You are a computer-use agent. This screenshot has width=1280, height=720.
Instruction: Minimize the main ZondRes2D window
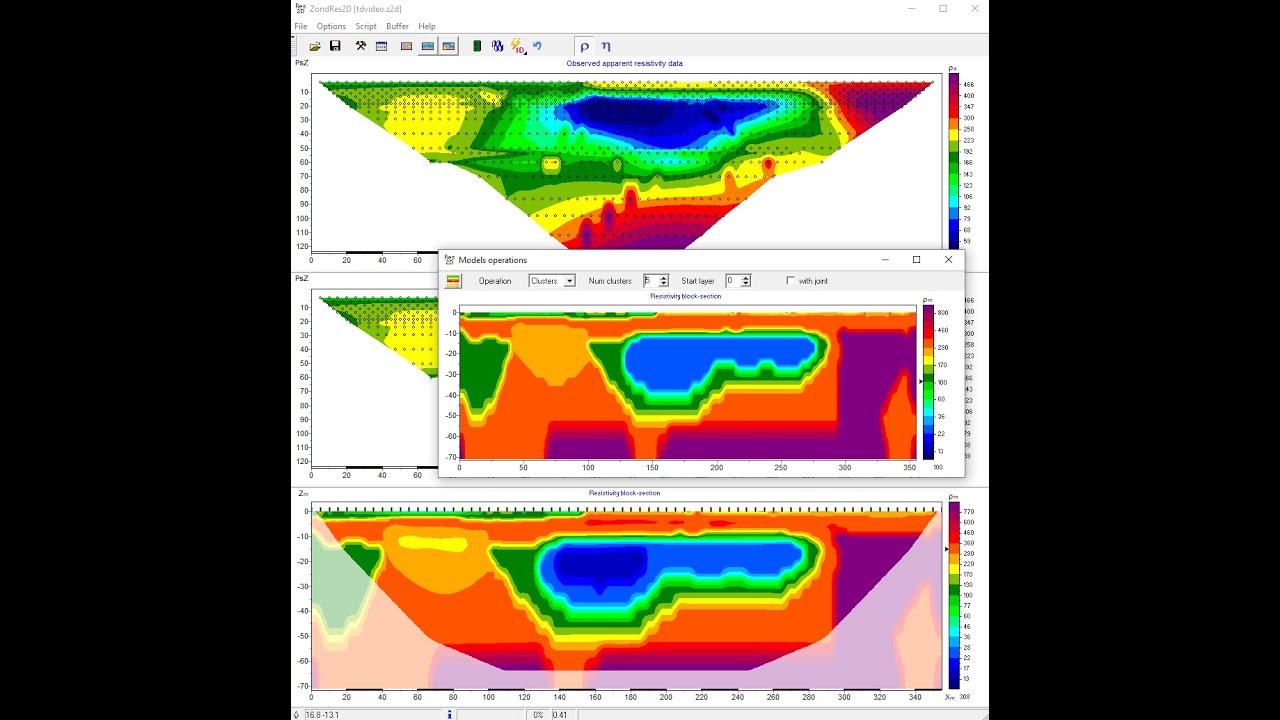[x=911, y=9]
